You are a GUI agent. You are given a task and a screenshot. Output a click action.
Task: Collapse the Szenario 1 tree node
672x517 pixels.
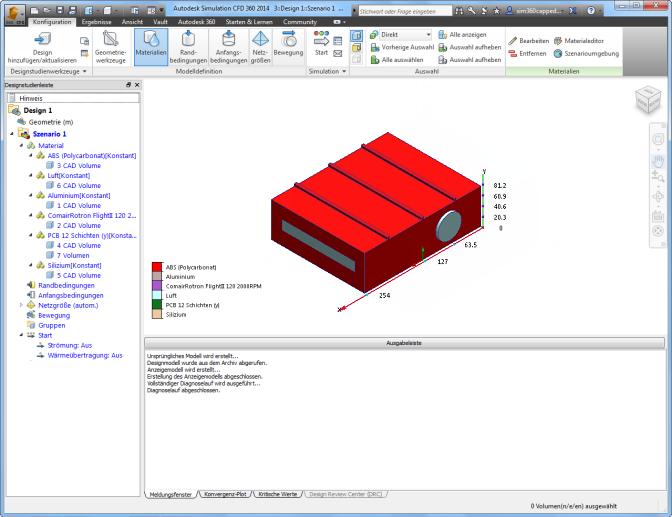(x=12, y=134)
